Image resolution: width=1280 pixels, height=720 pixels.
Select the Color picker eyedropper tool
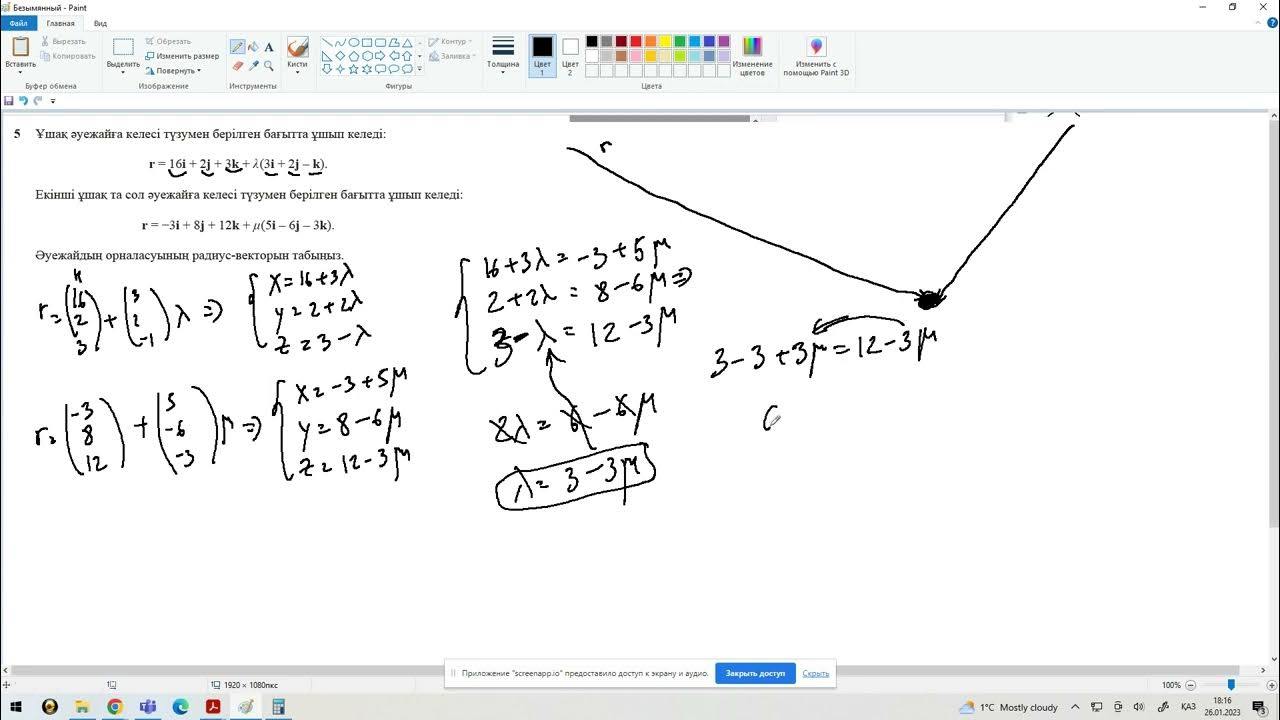pos(253,66)
